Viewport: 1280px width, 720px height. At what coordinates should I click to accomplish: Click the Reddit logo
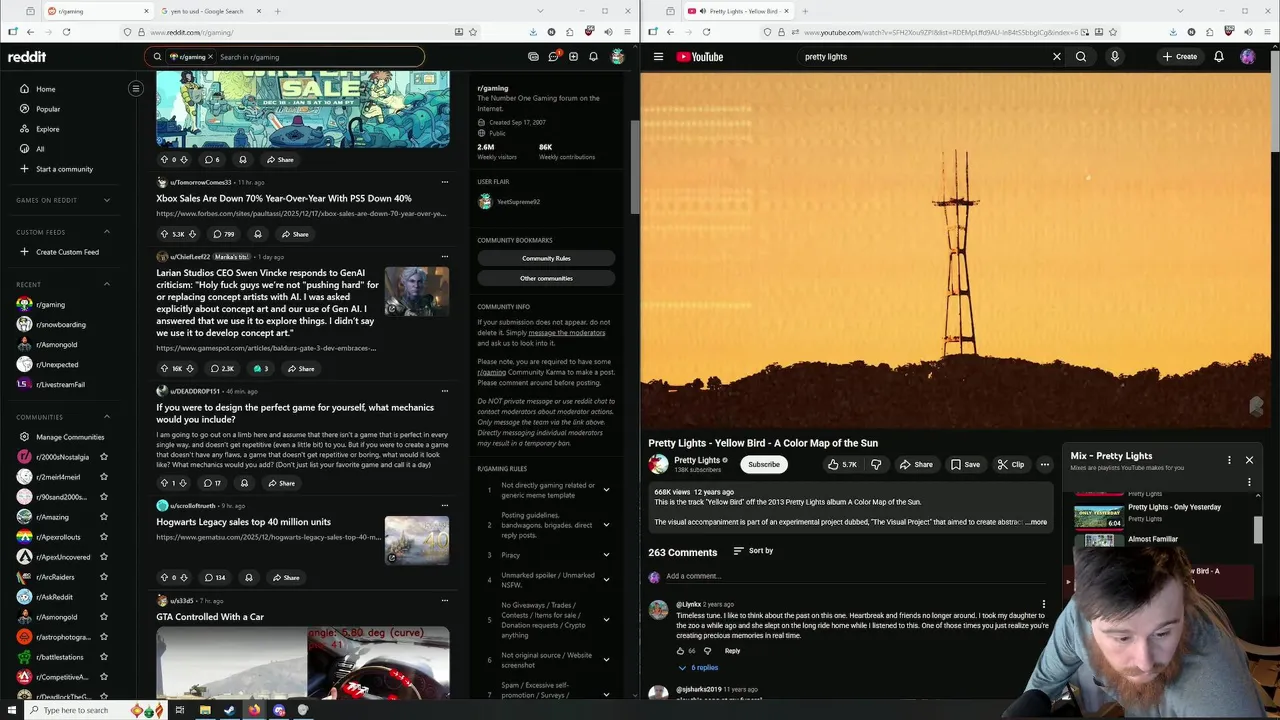[27, 57]
